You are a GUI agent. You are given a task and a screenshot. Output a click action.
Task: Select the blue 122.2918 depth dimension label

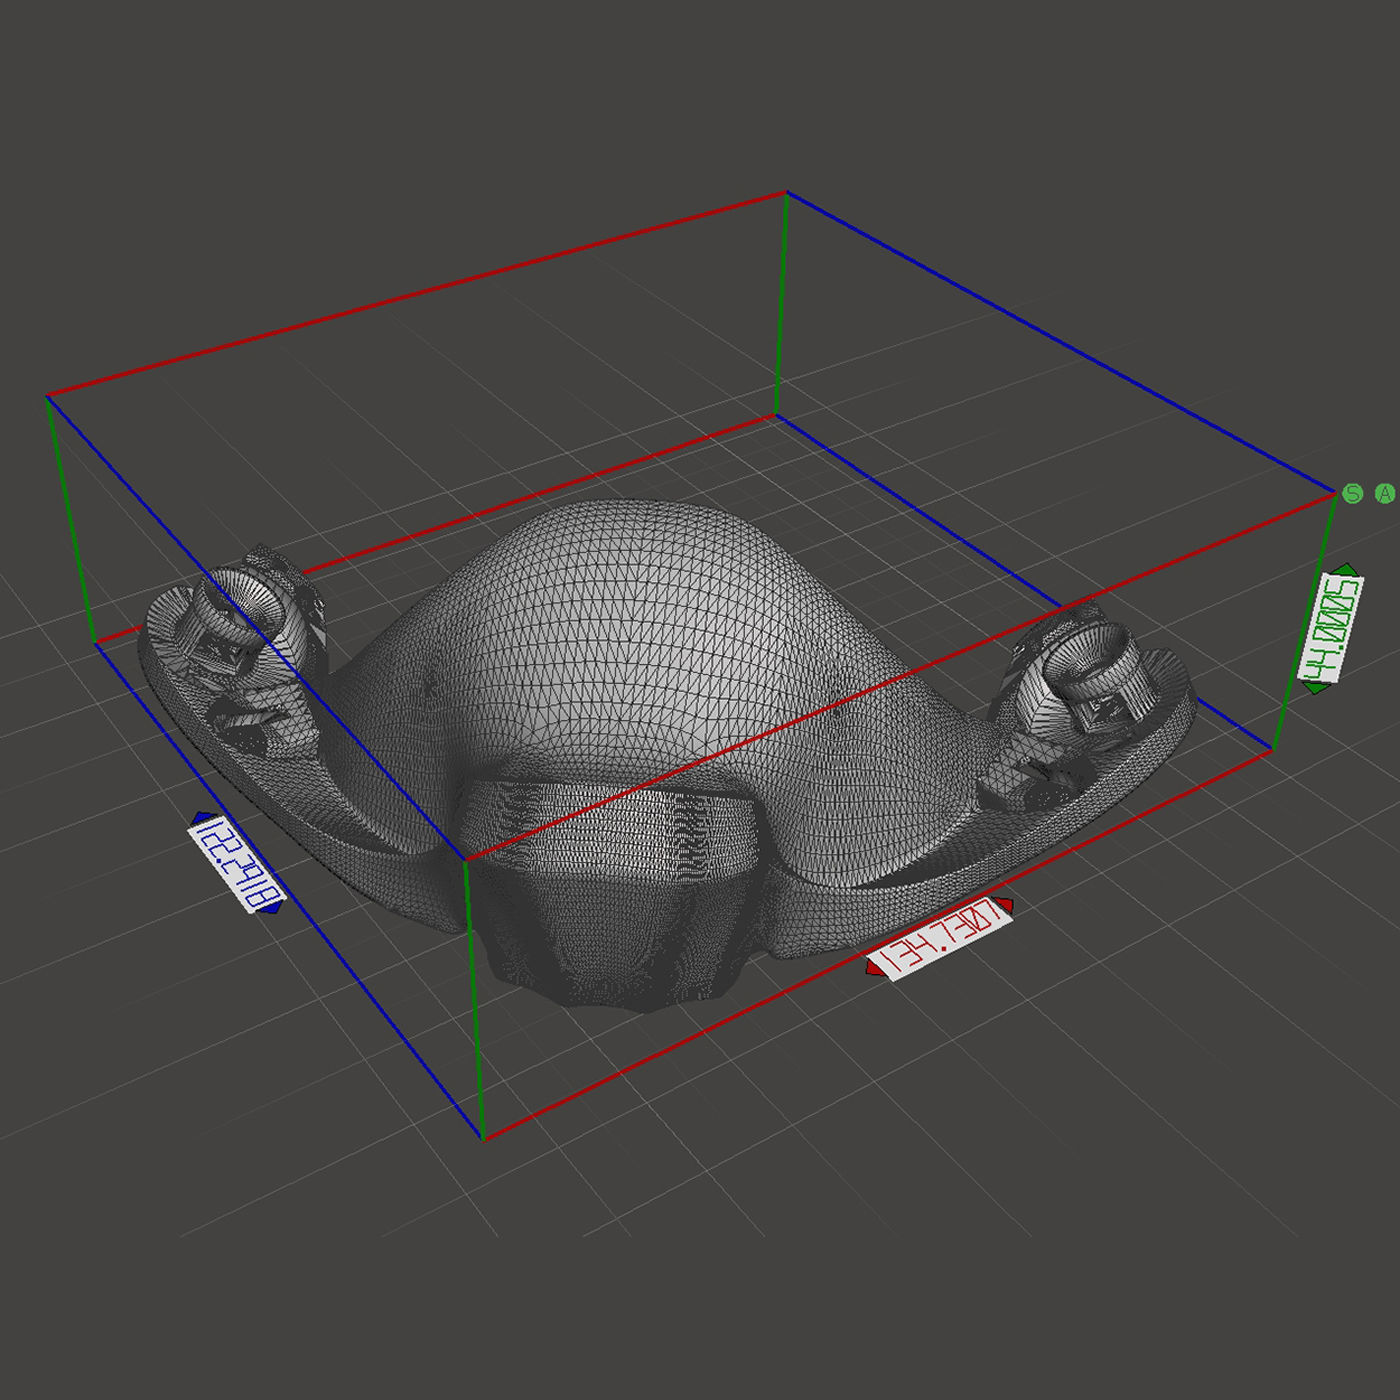point(237,863)
